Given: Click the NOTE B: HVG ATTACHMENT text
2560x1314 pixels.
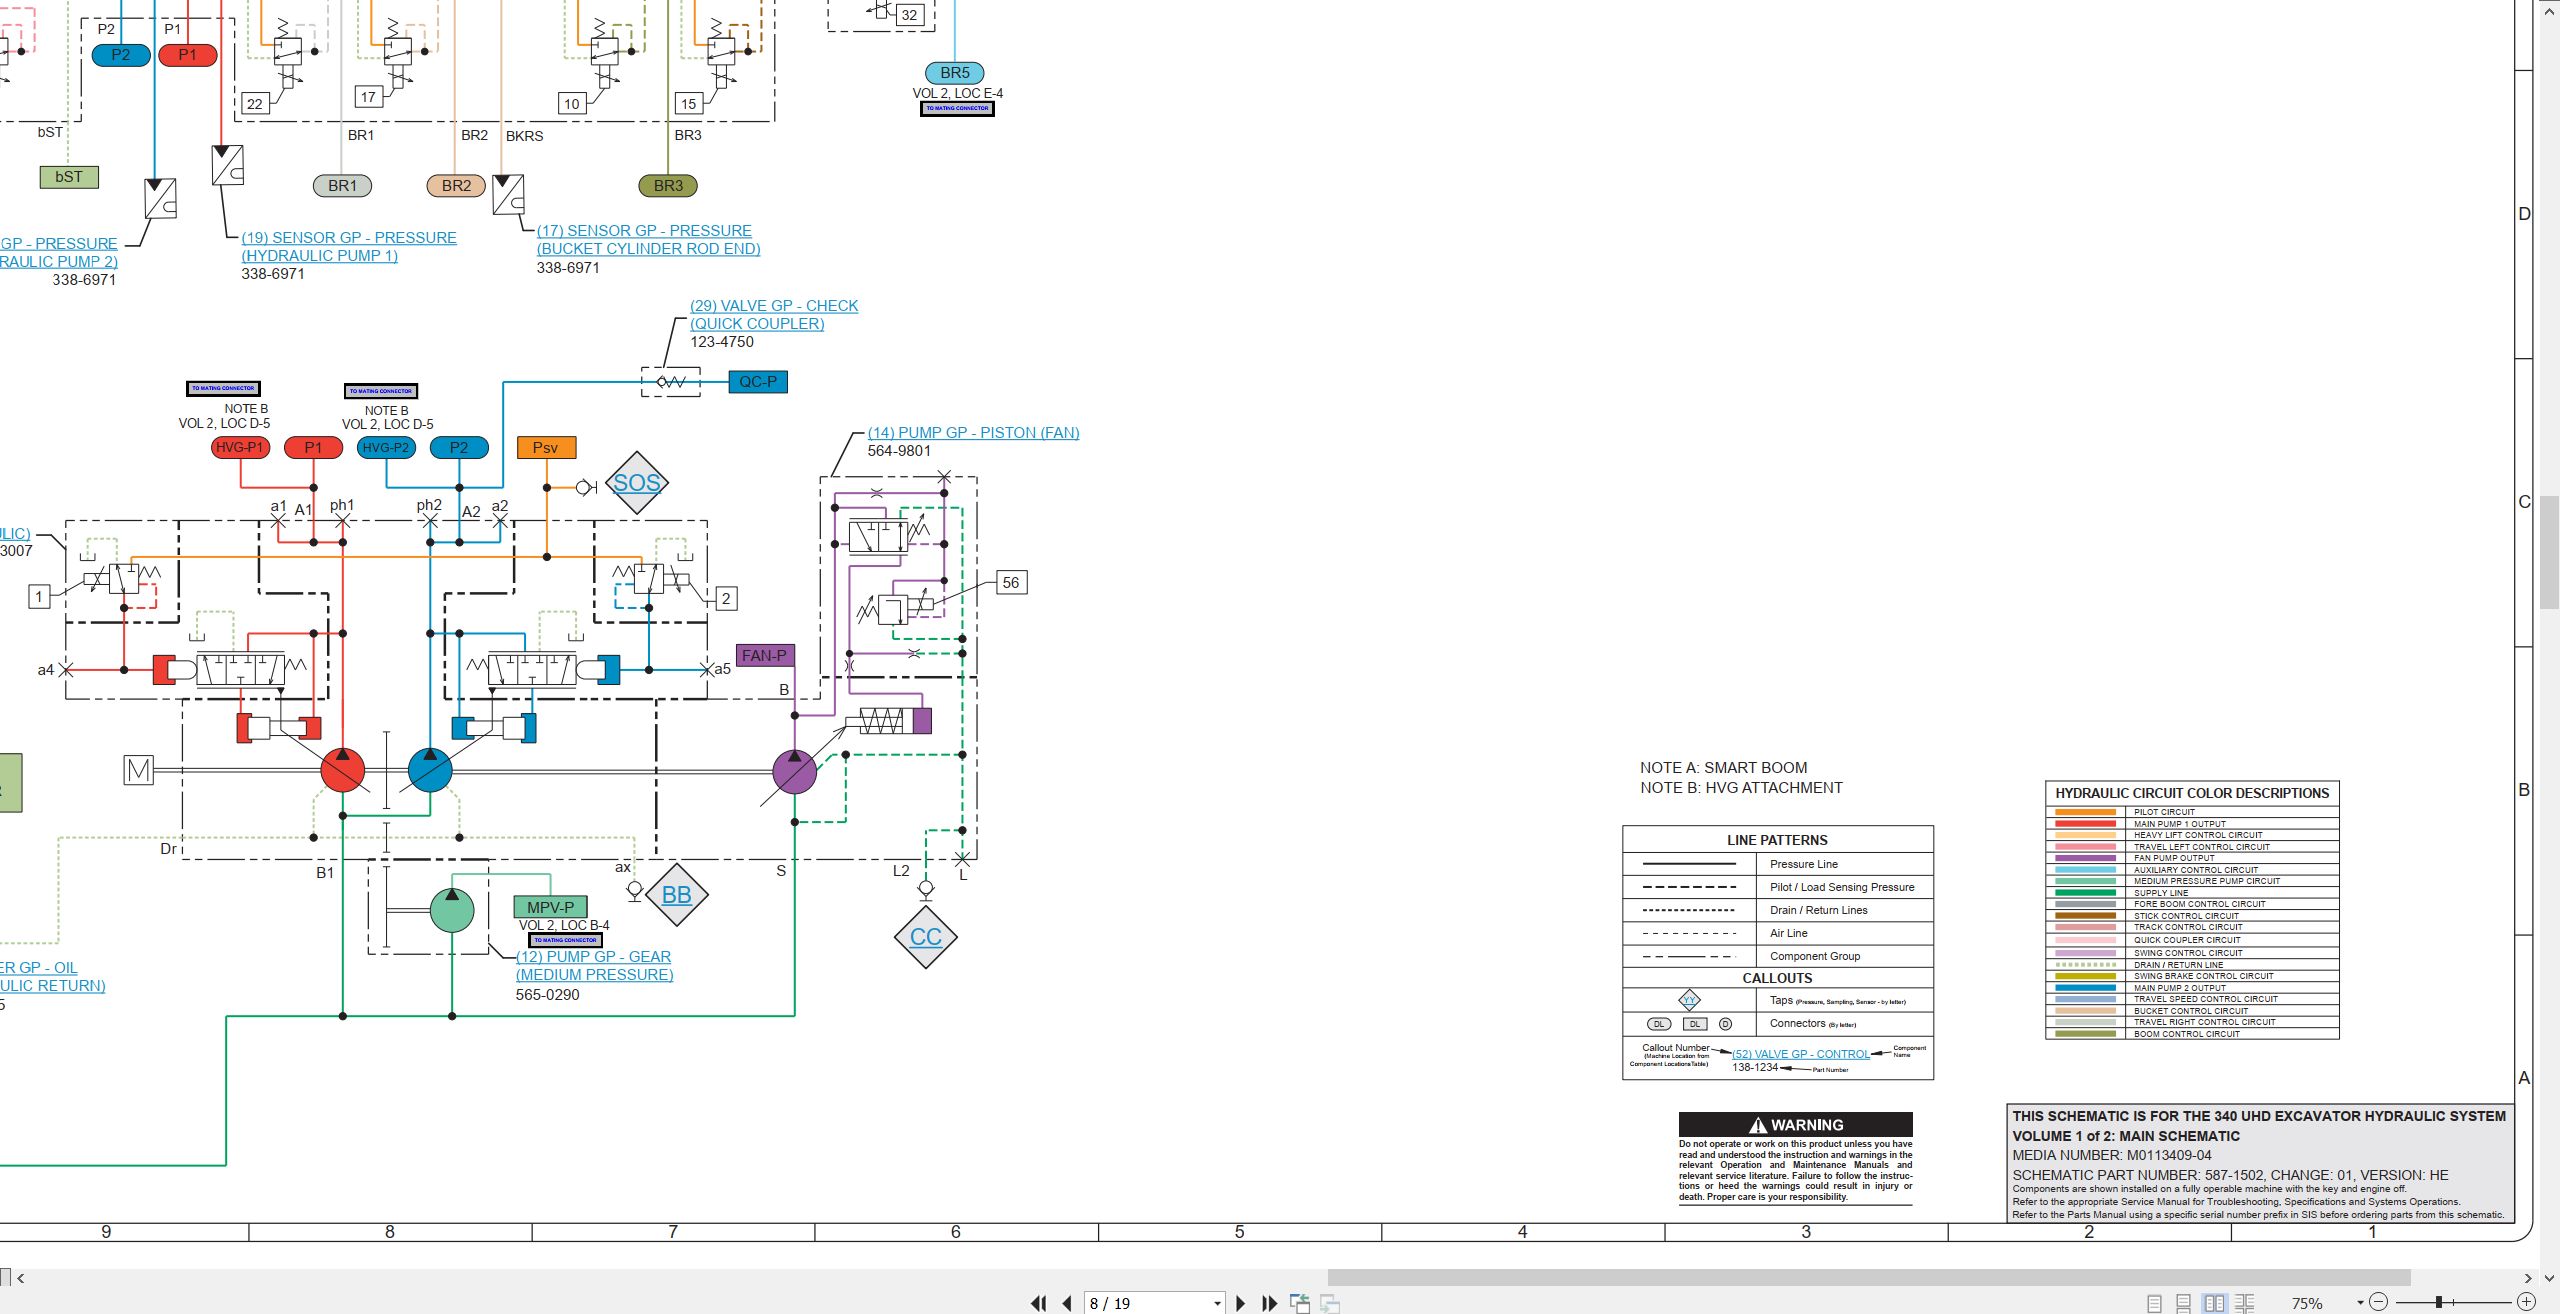Looking at the screenshot, I should (x=1741, y=788).
